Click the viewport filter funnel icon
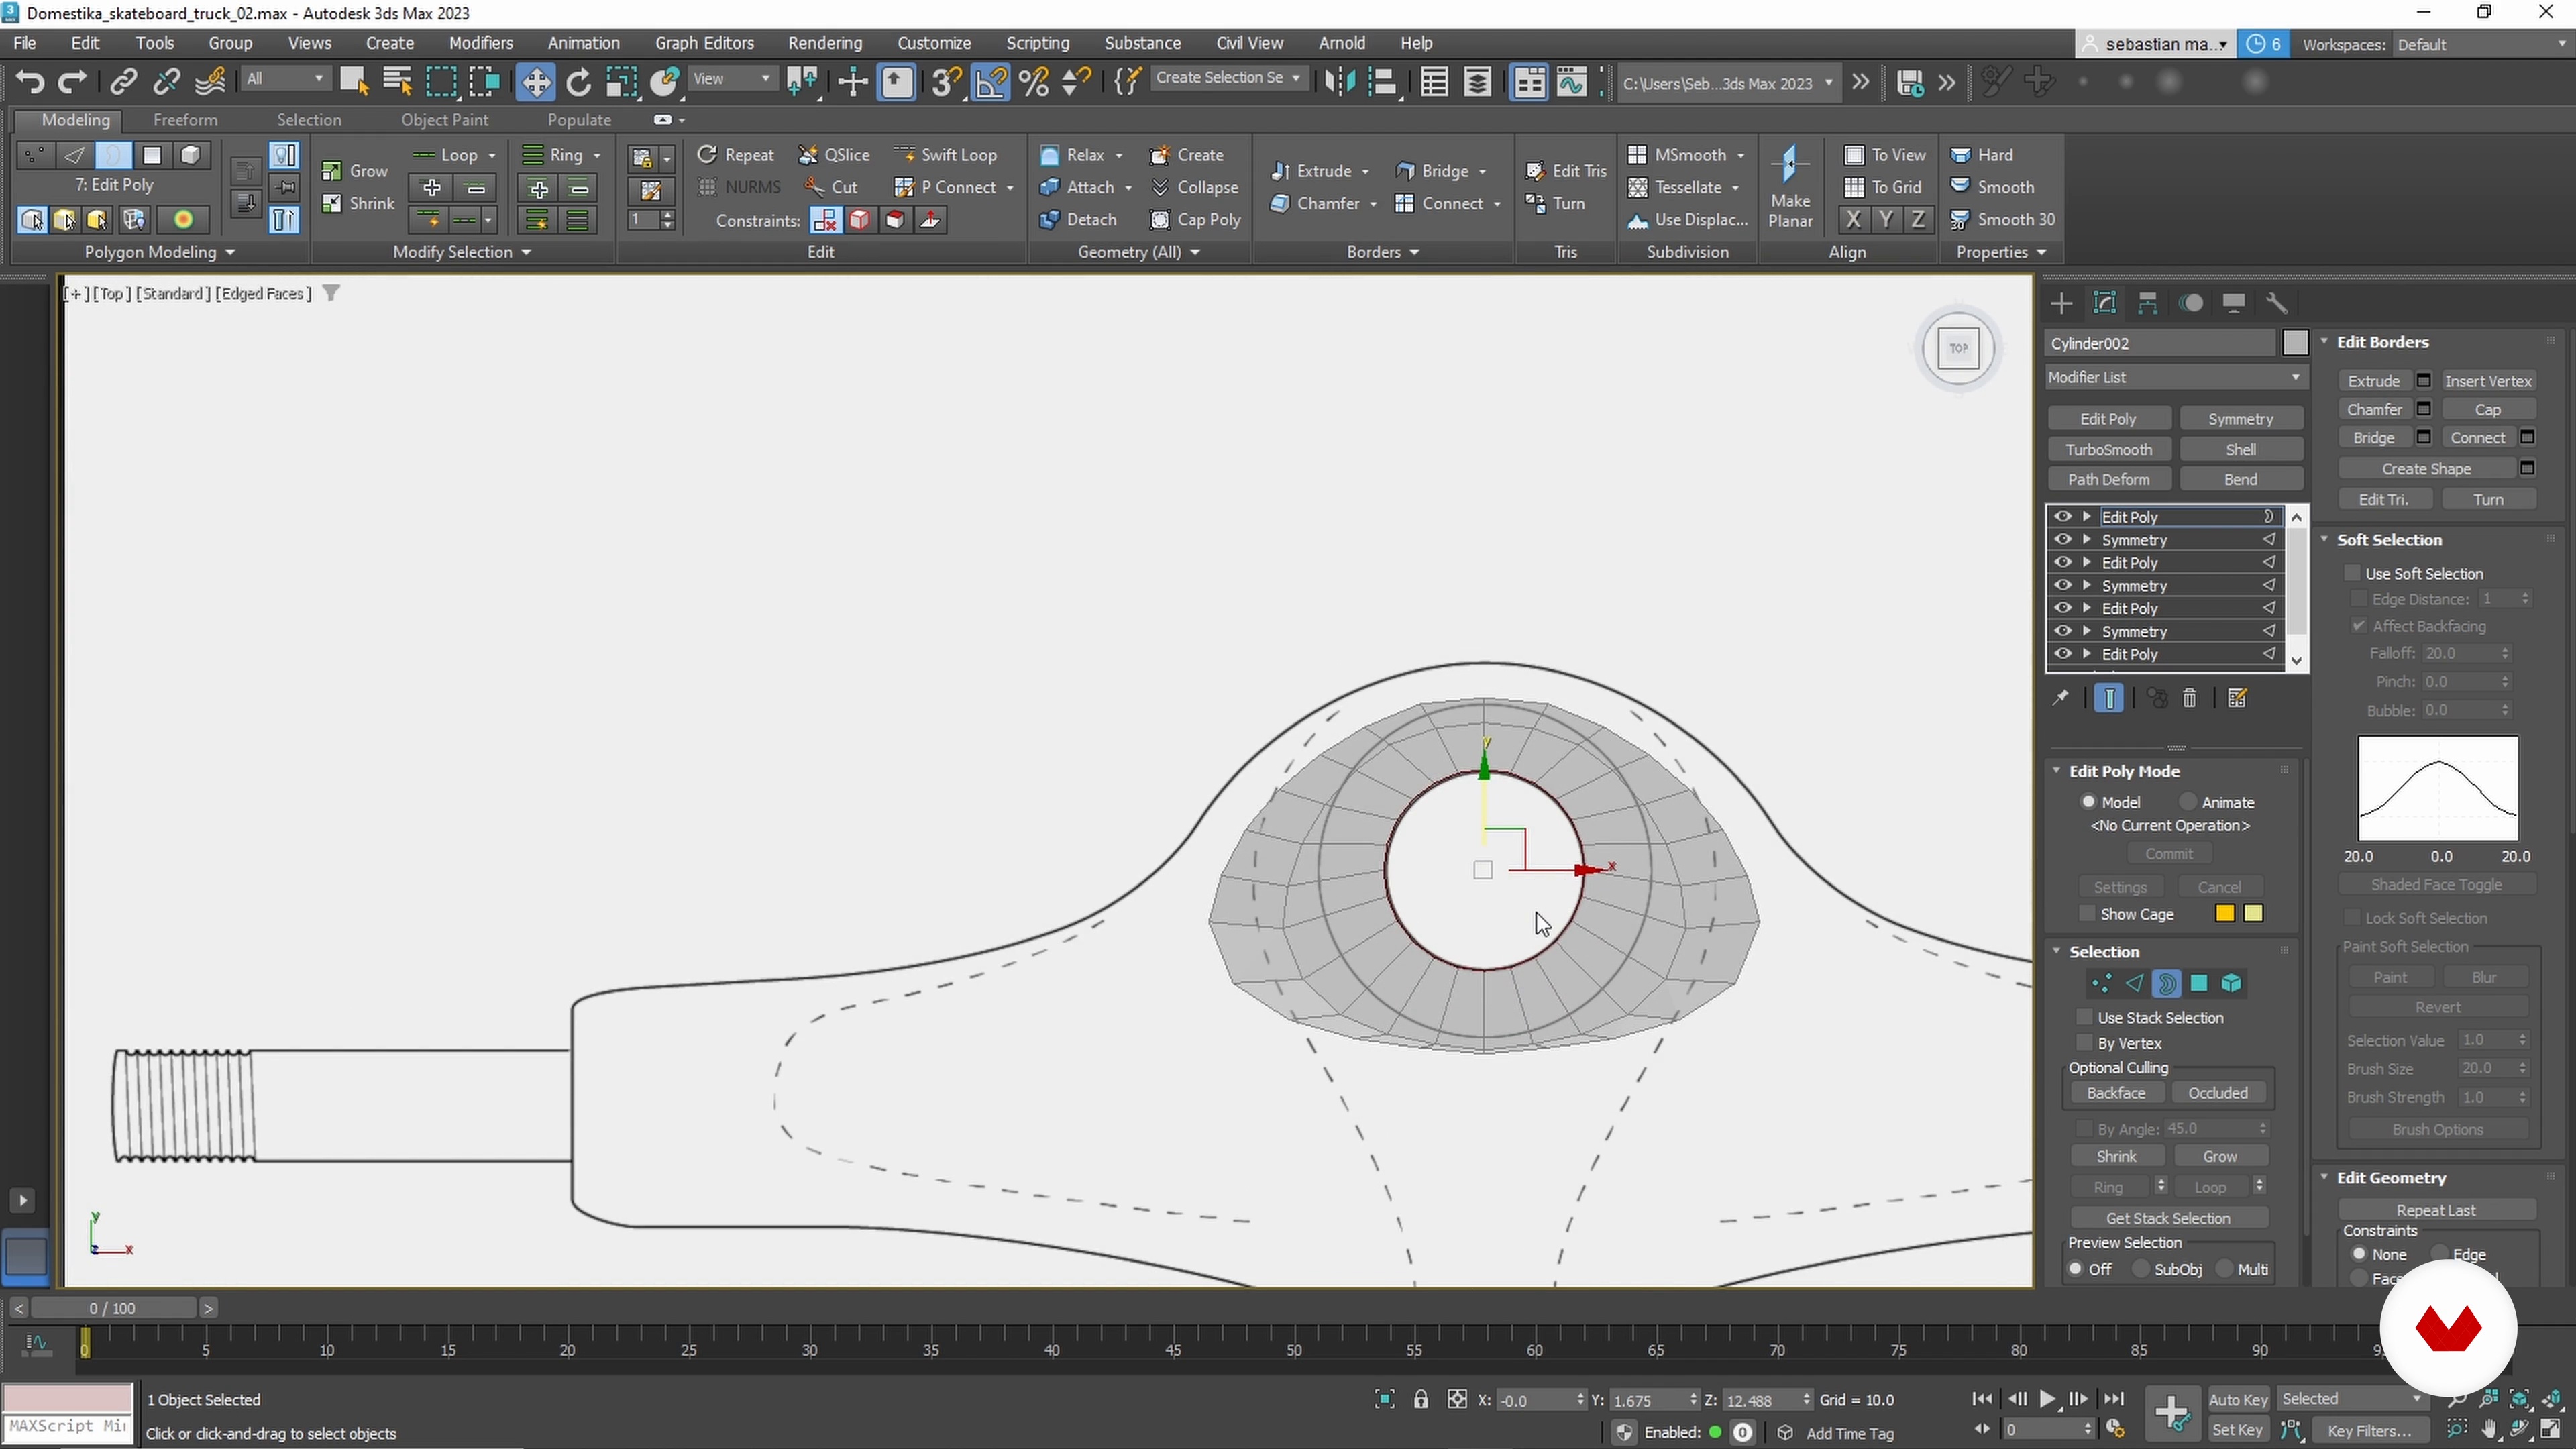Screen dimensions: 2576x1449 (x=331, y=294)
